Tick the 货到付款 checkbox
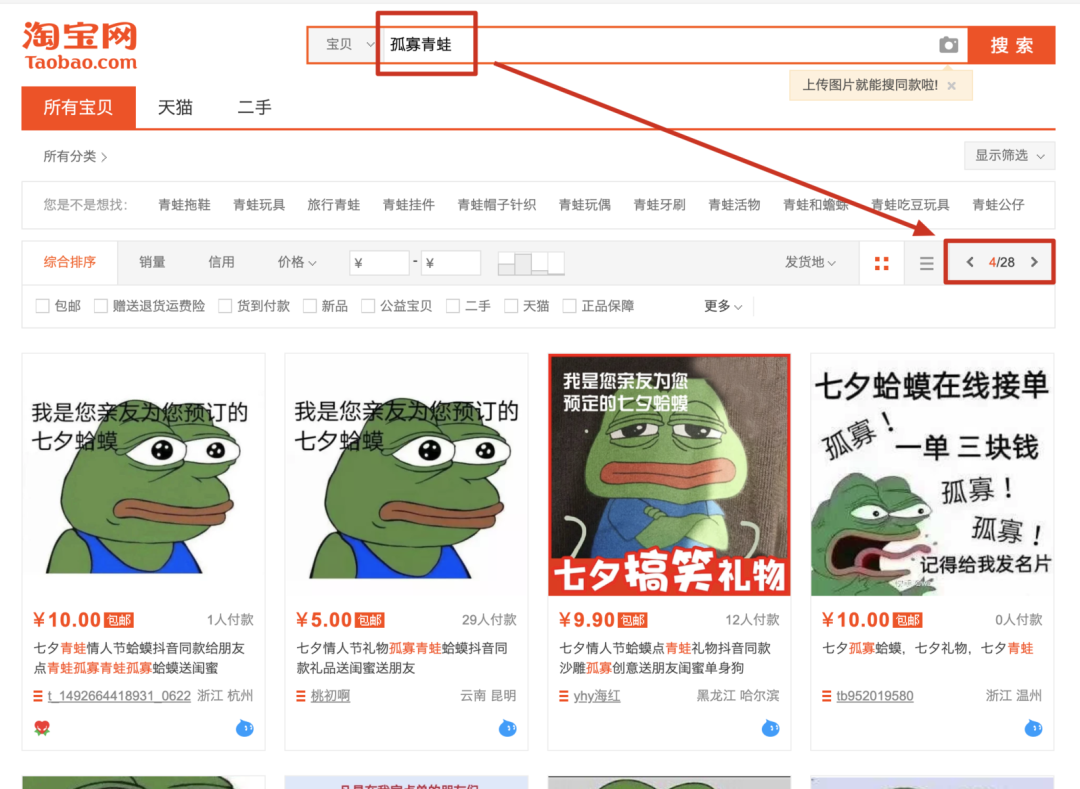Image resolution: width=1080 pixels, height=789 pixels. click(x=225, y=306)
